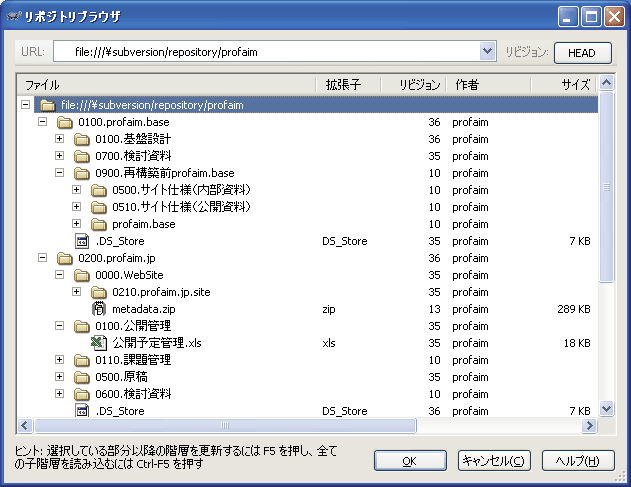Click the 0110.課題管理 folder icon
The image size is (631, 487).
pyautogui.click(x=82, y=360)
